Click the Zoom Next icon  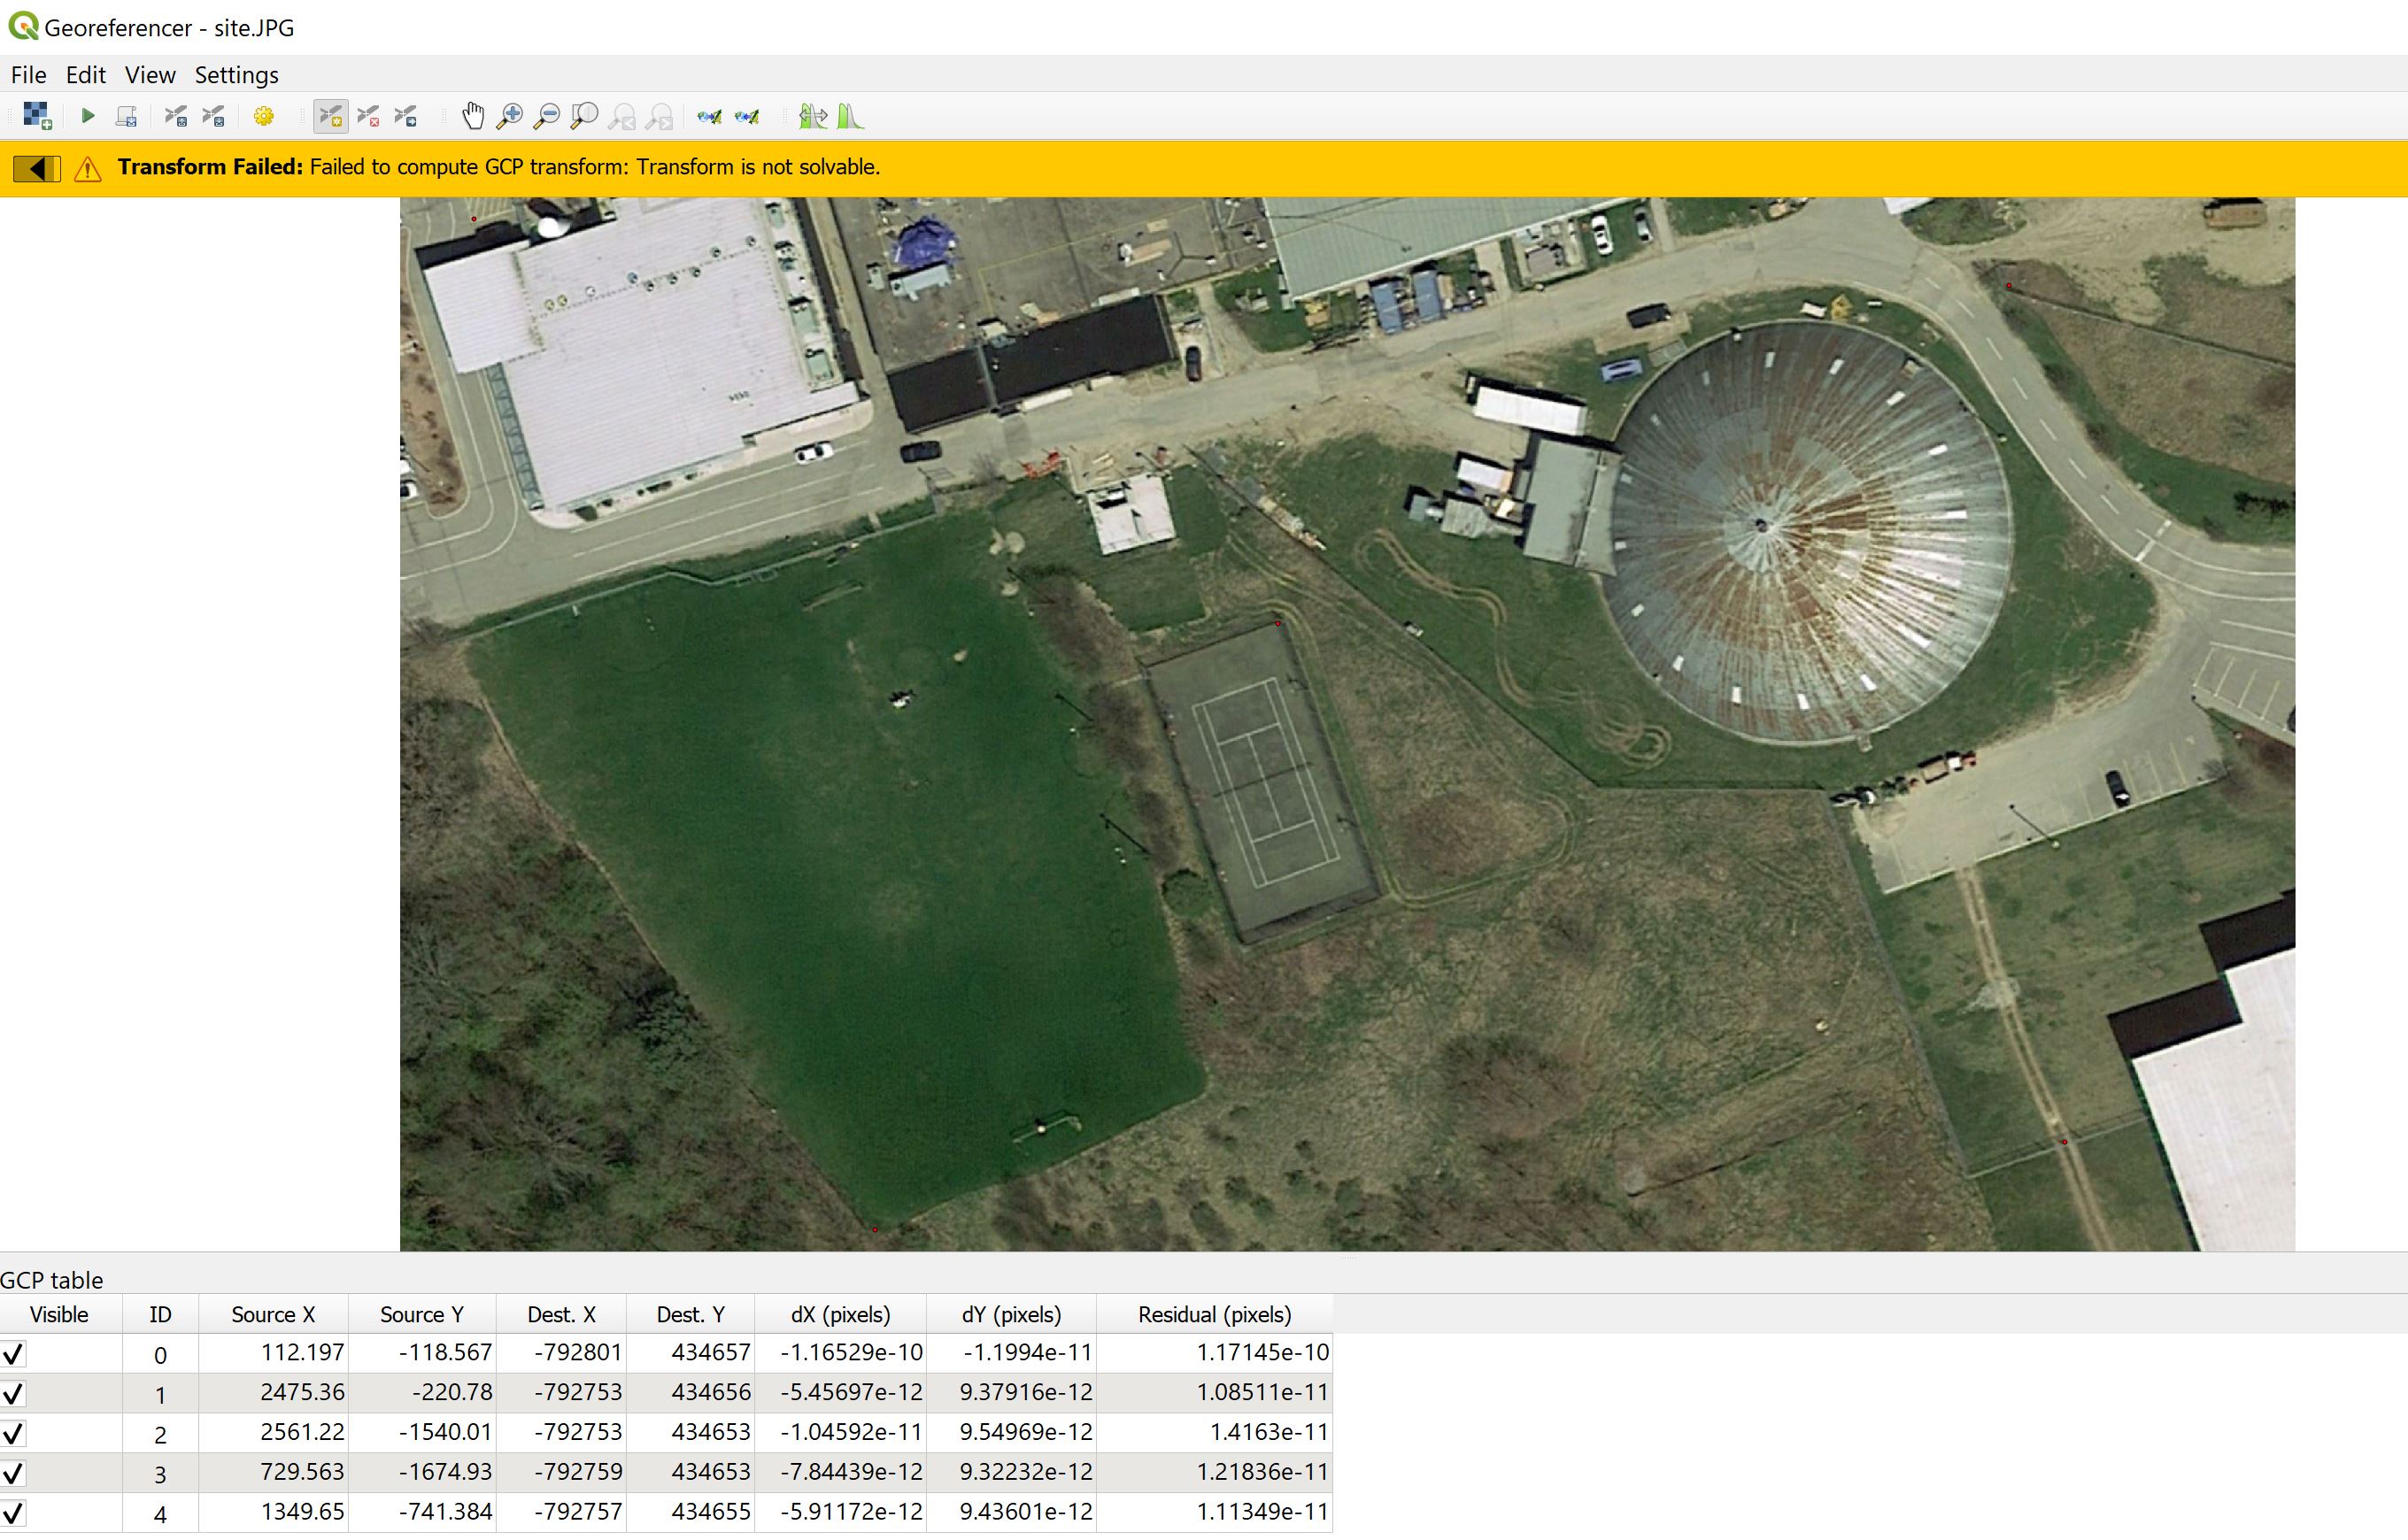coord(659,117)
